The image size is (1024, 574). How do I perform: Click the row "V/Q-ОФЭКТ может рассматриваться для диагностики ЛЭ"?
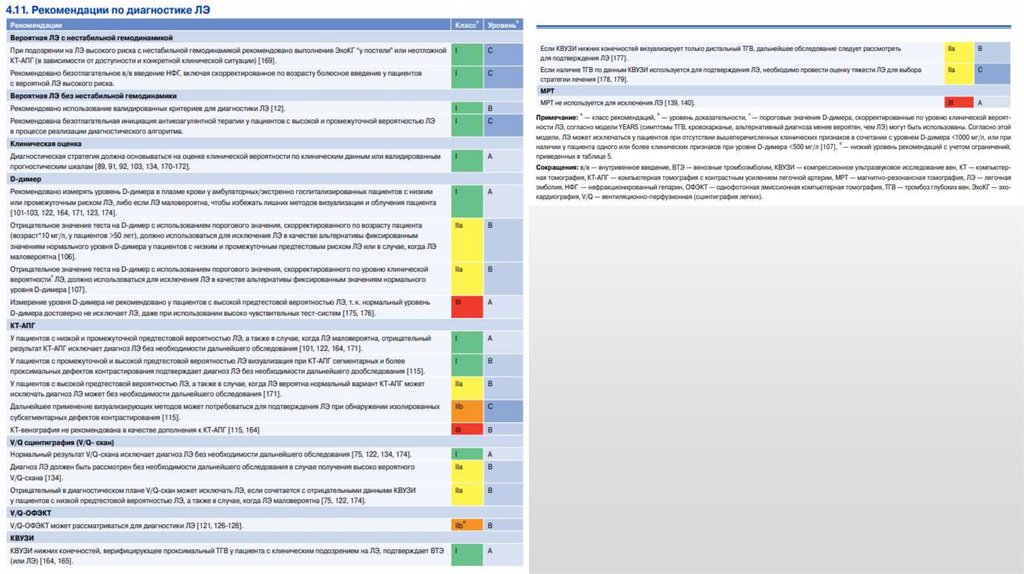pyautogui.click(x=264, y=525)
